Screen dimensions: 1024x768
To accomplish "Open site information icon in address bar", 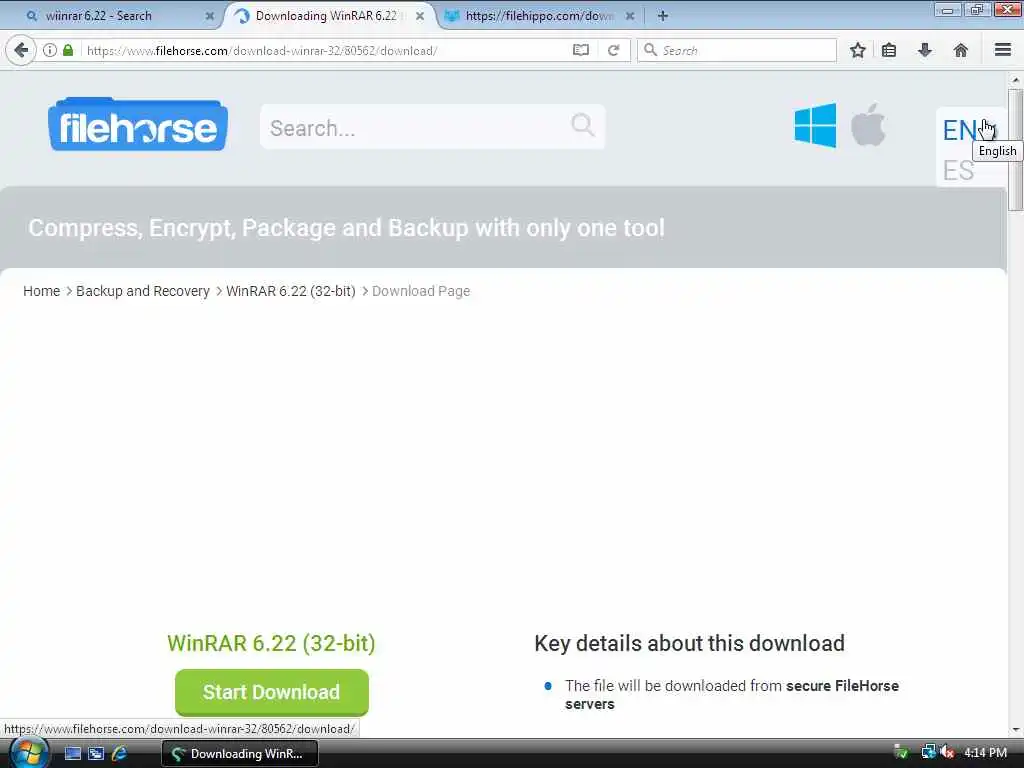I will pyautogui.click(x=50, y=50).
